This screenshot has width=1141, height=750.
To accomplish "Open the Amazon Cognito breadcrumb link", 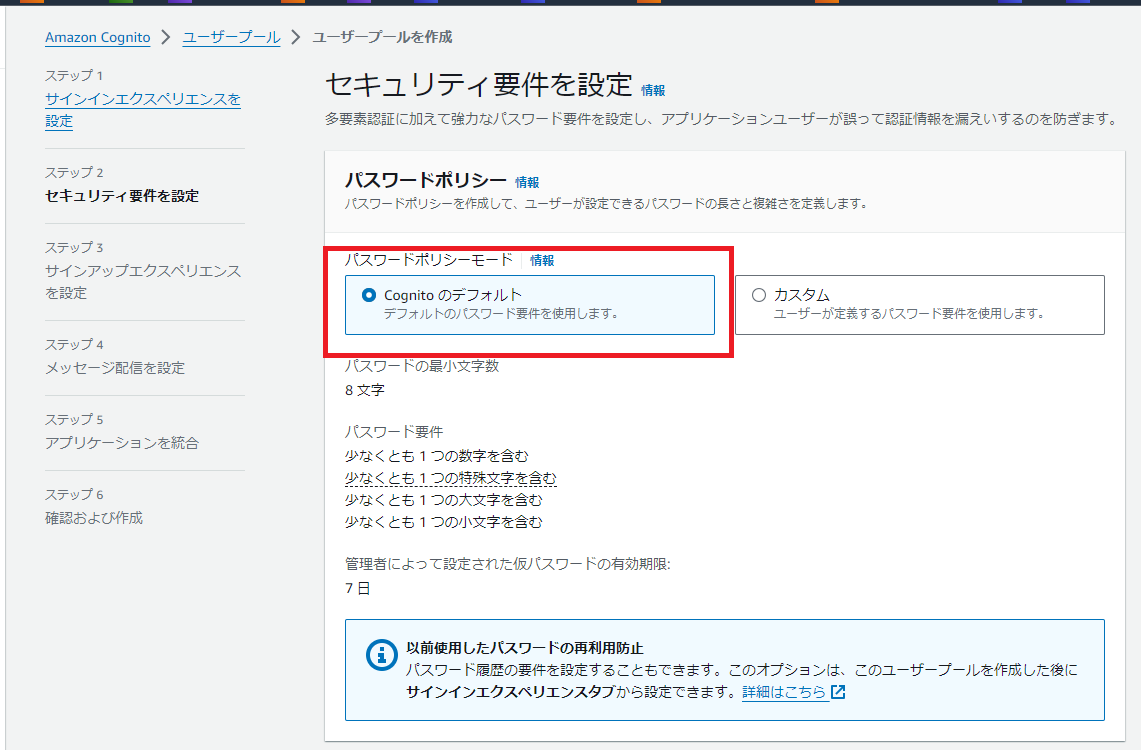I will pyautogui.click(x=98, y=37).
